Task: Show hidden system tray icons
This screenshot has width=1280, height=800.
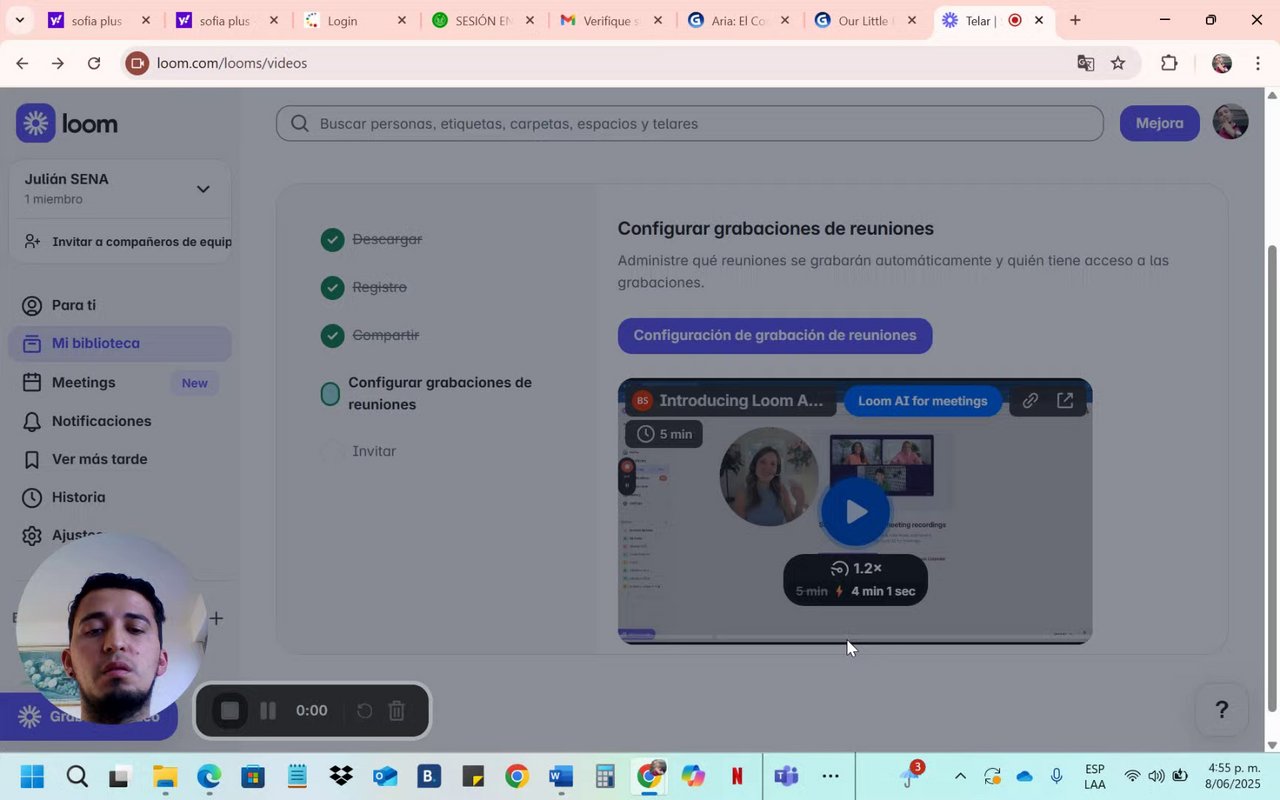Action: tap(960, 776)
